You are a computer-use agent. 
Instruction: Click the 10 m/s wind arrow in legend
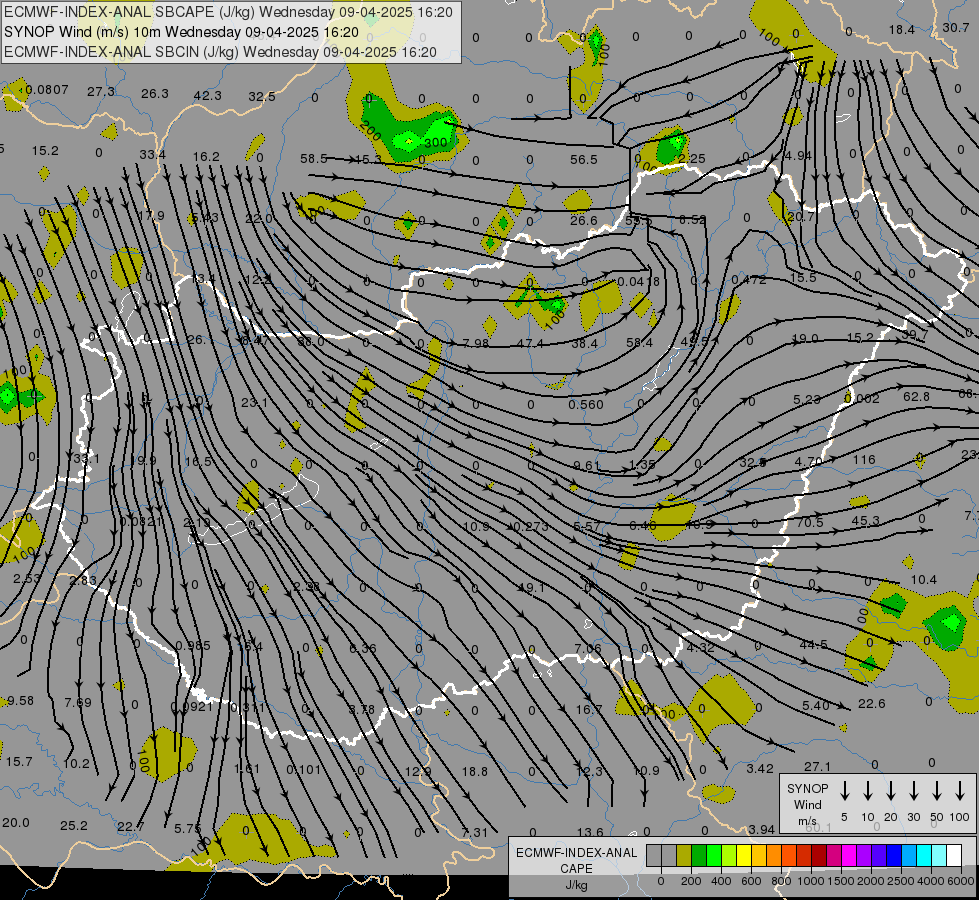(x=867, y=791)
